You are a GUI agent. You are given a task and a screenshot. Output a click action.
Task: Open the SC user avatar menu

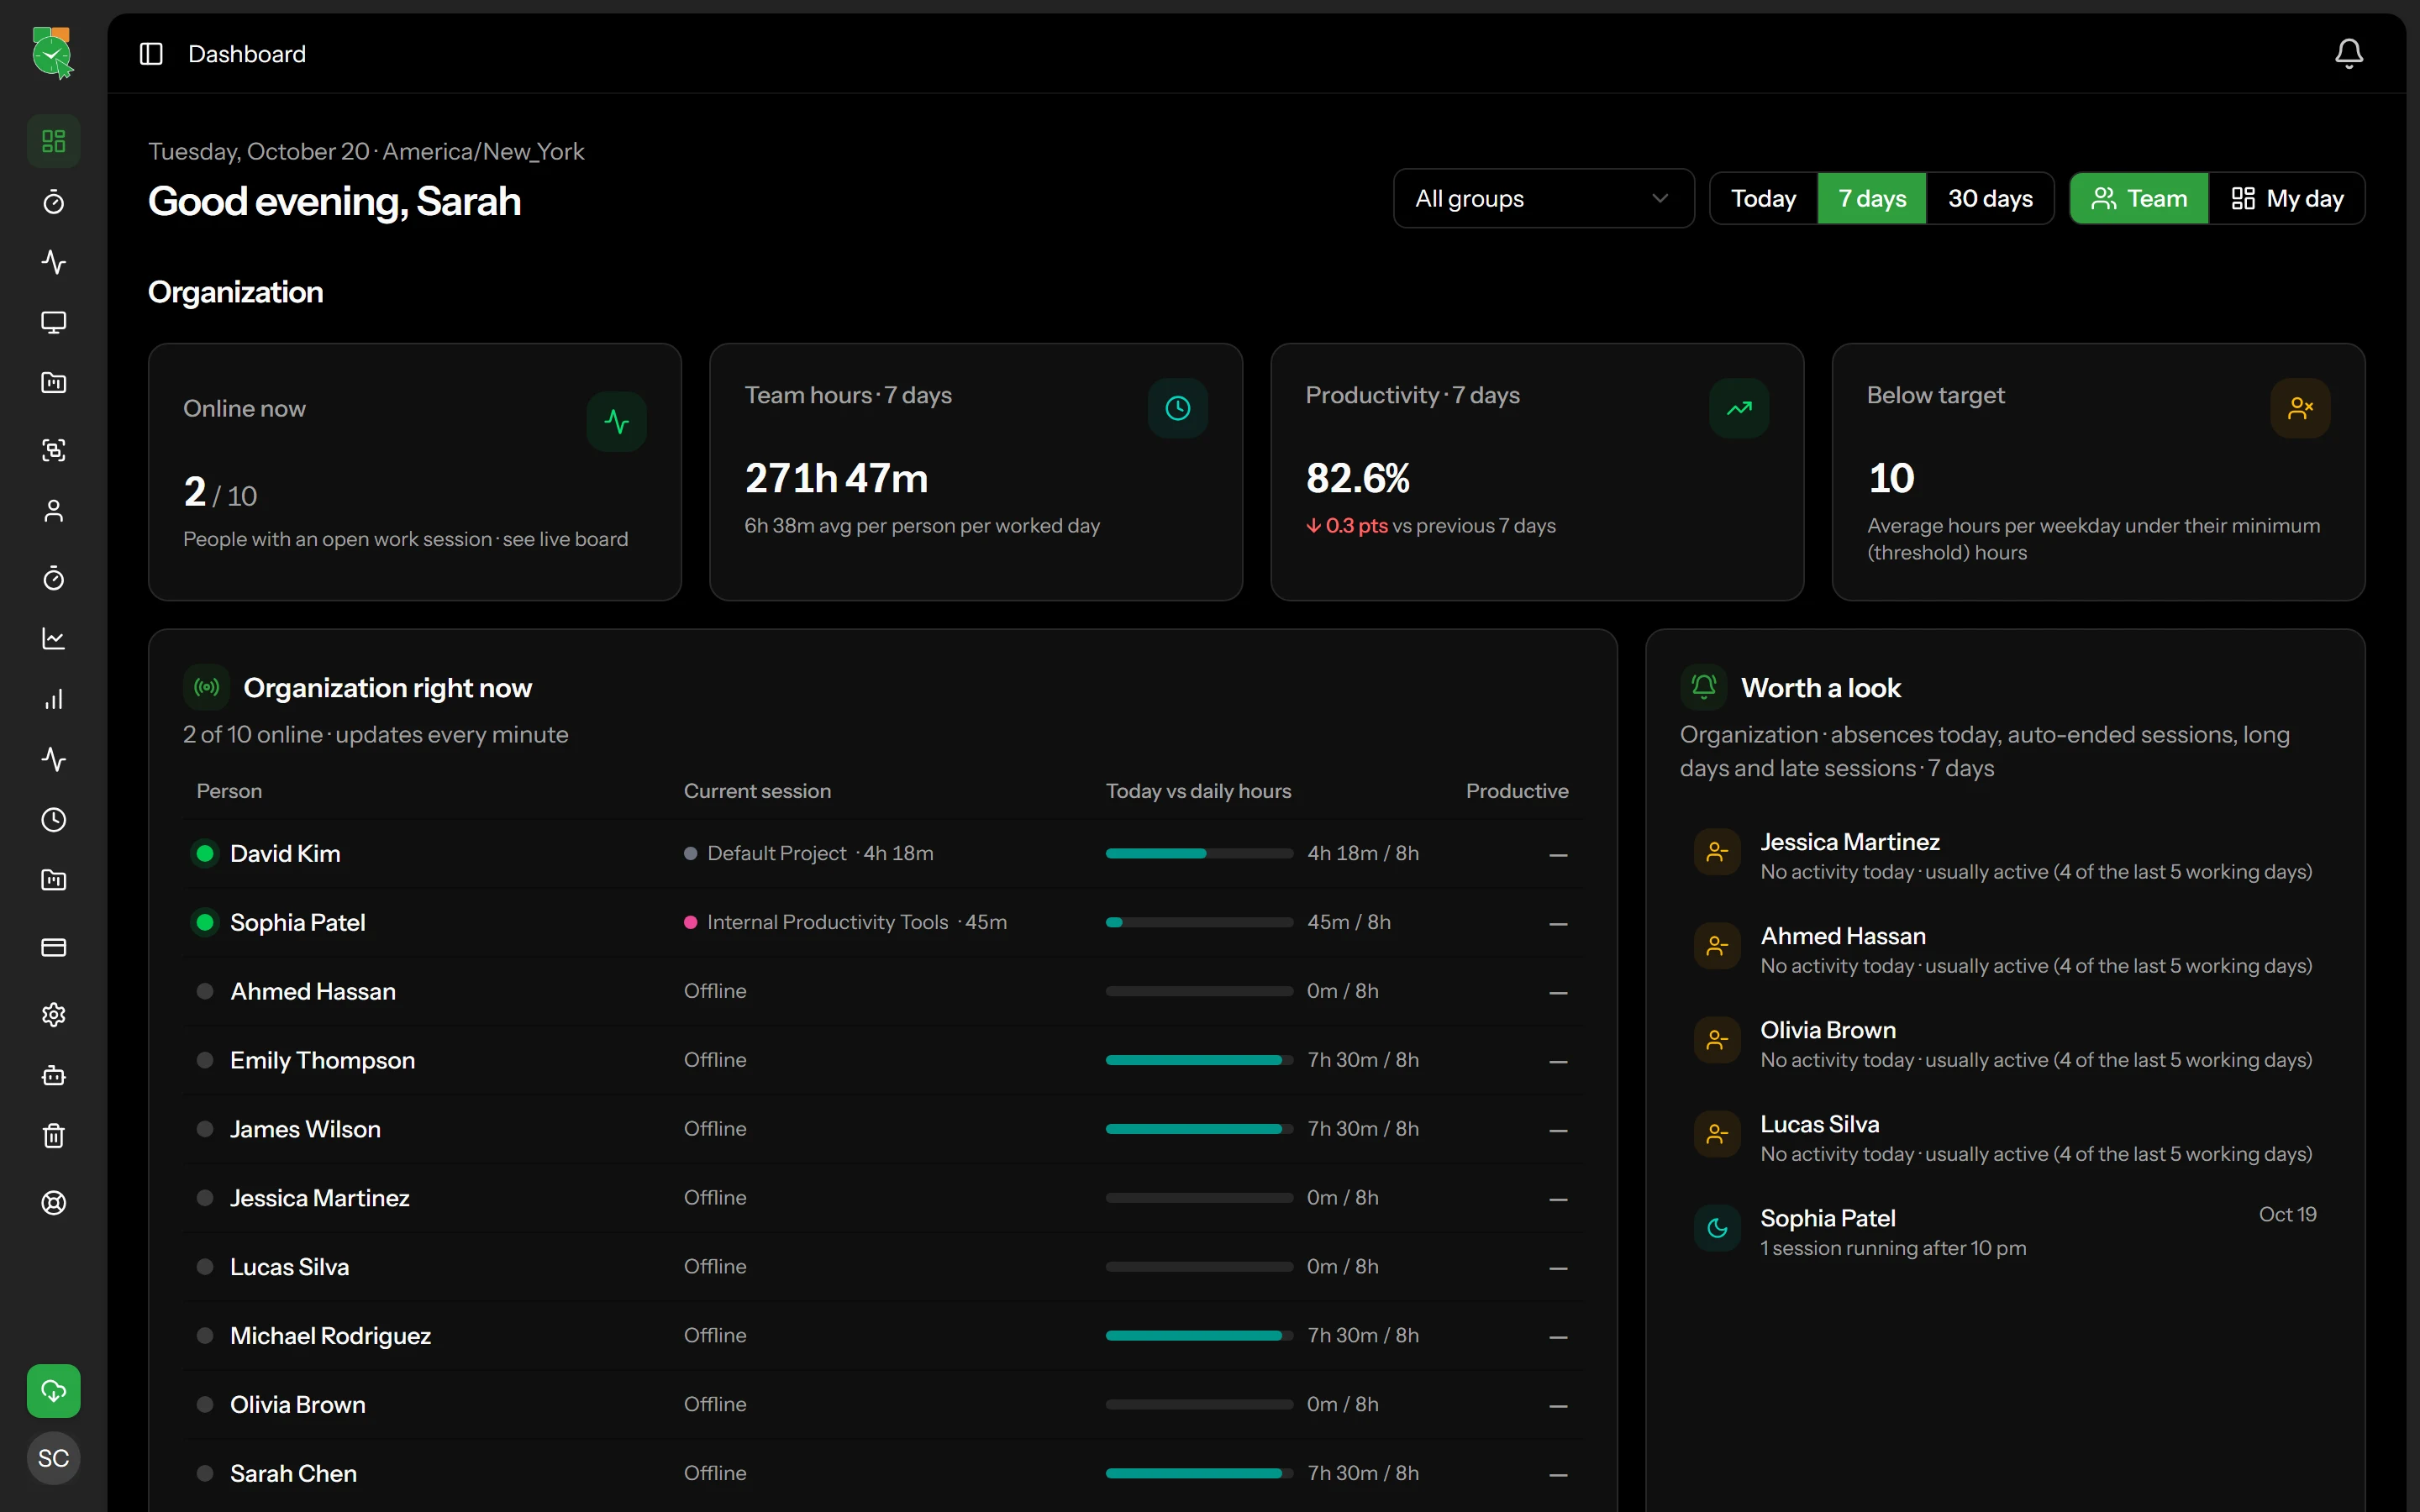click(x=53, y=1458)
